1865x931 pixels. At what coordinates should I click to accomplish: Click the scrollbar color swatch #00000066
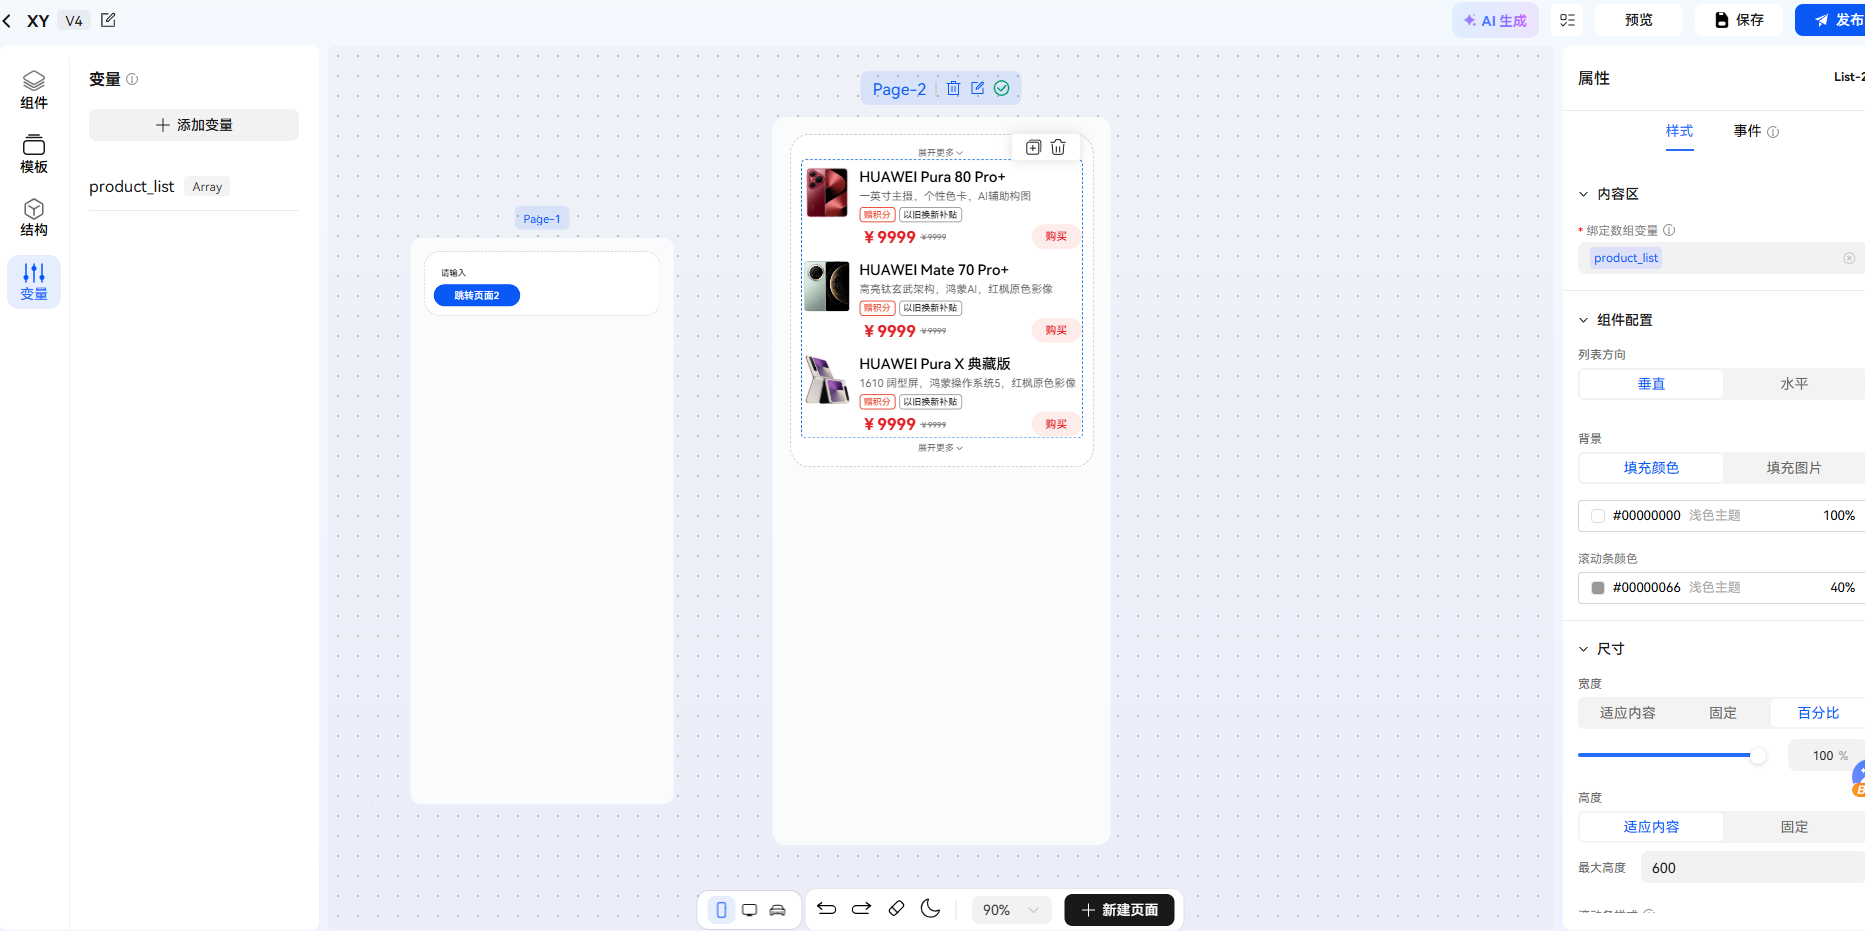coord(1598,588)
